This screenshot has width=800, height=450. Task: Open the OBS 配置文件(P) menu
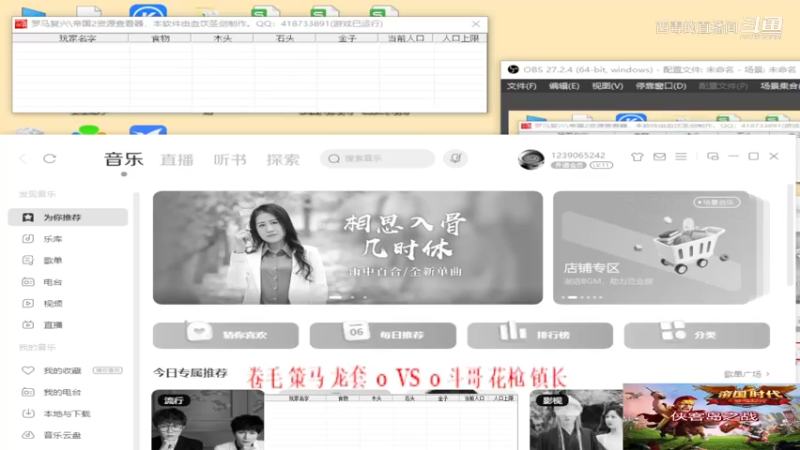(x=723, y=86)
